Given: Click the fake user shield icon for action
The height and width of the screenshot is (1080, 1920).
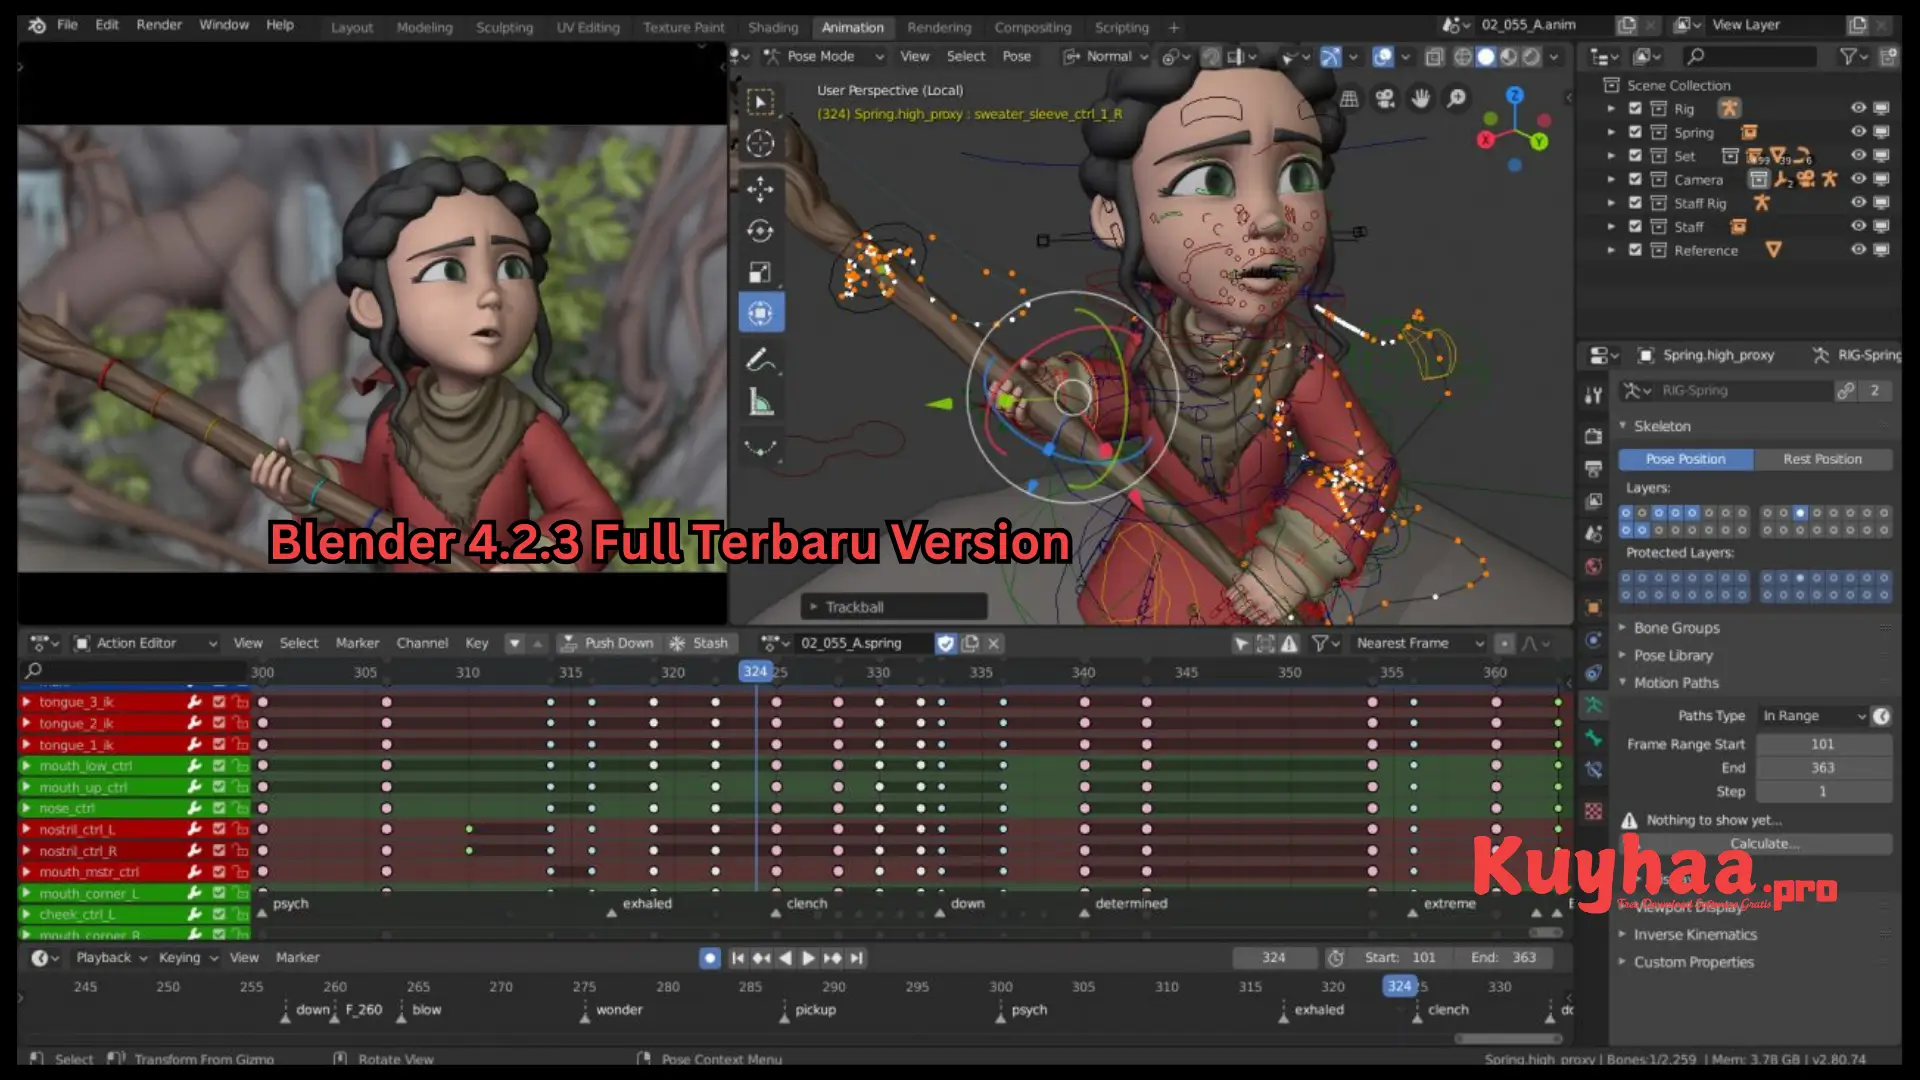Looking at the screenshot, I should point(945,643).
